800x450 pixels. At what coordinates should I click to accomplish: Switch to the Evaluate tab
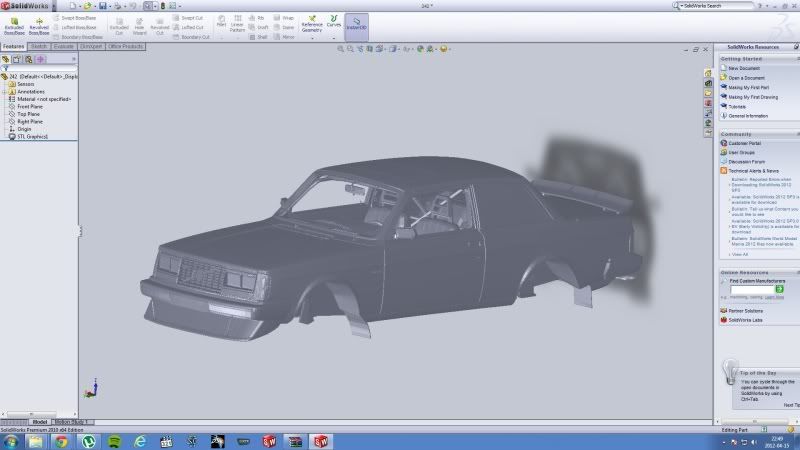coord(63,46)
